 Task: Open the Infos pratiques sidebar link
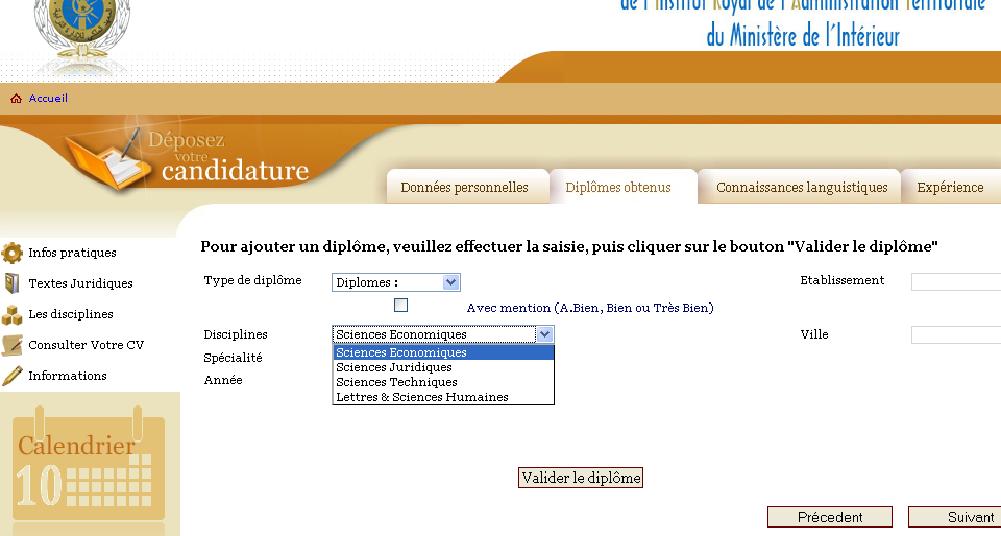click(x=72, y=253)
